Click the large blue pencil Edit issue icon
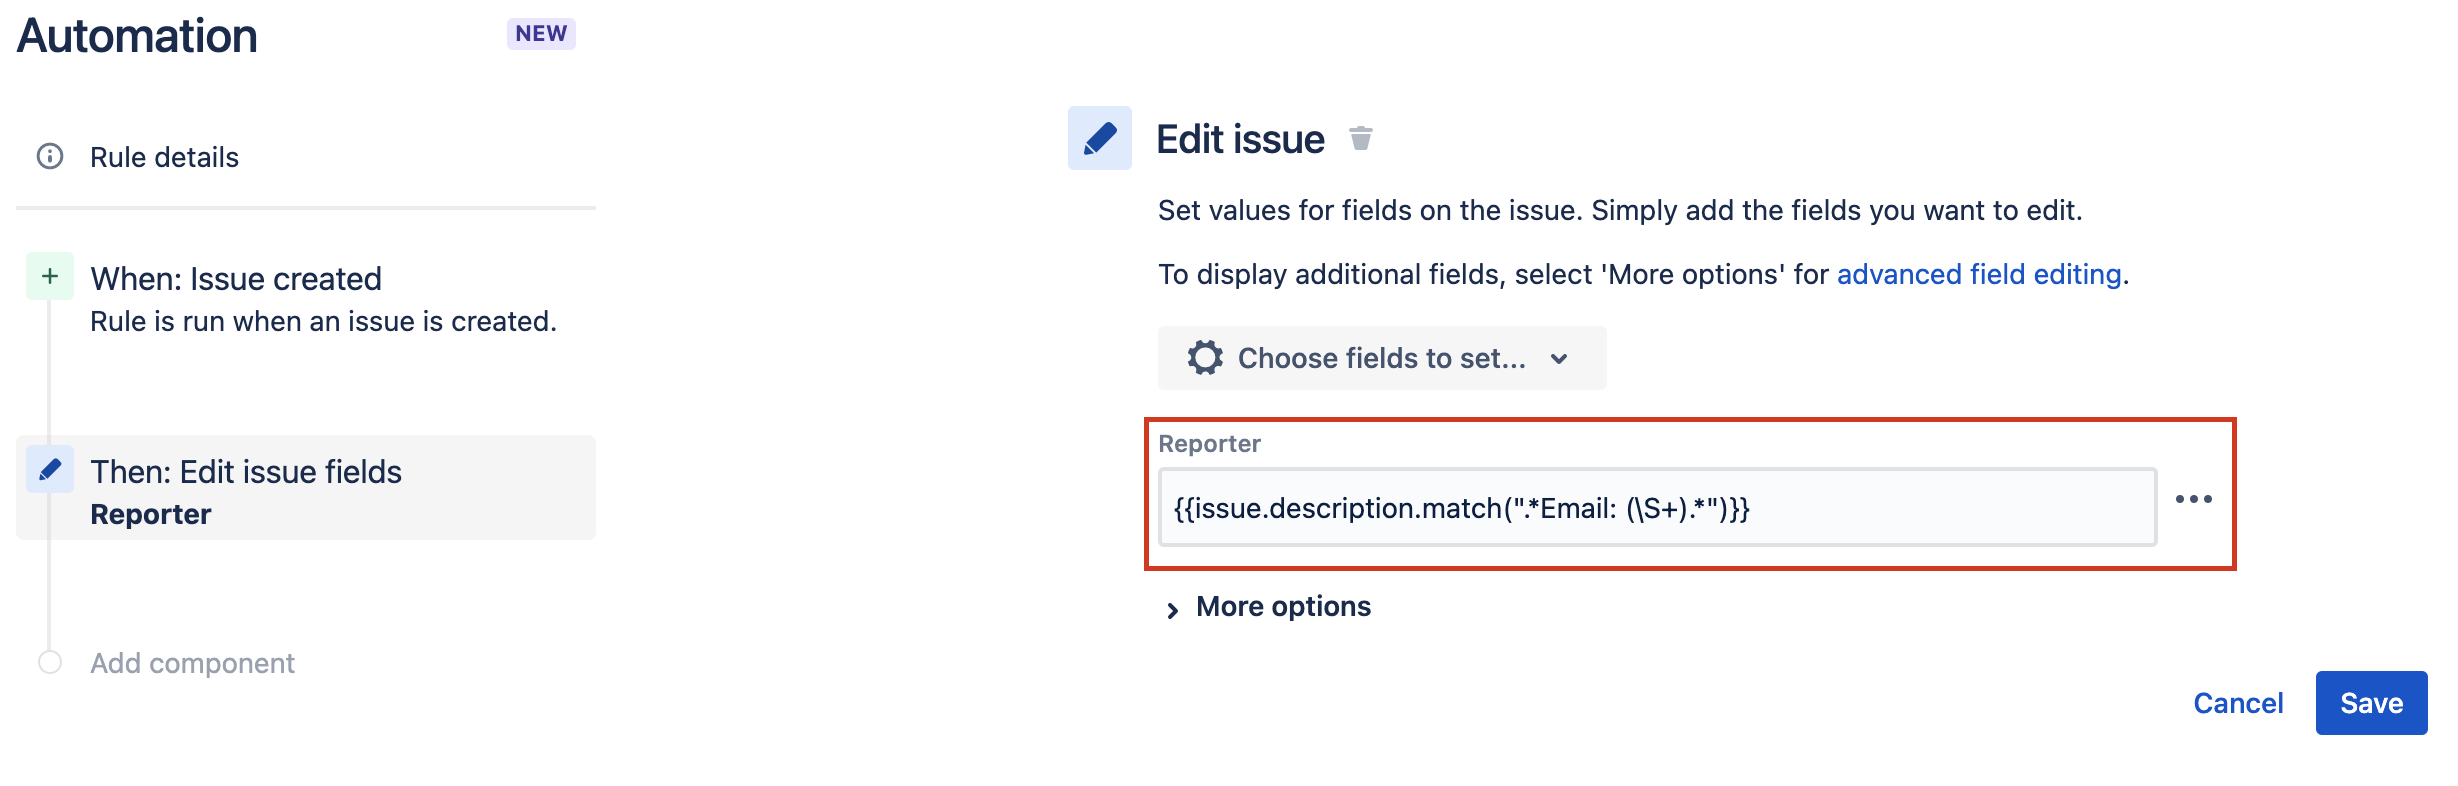 (1099, 138)
